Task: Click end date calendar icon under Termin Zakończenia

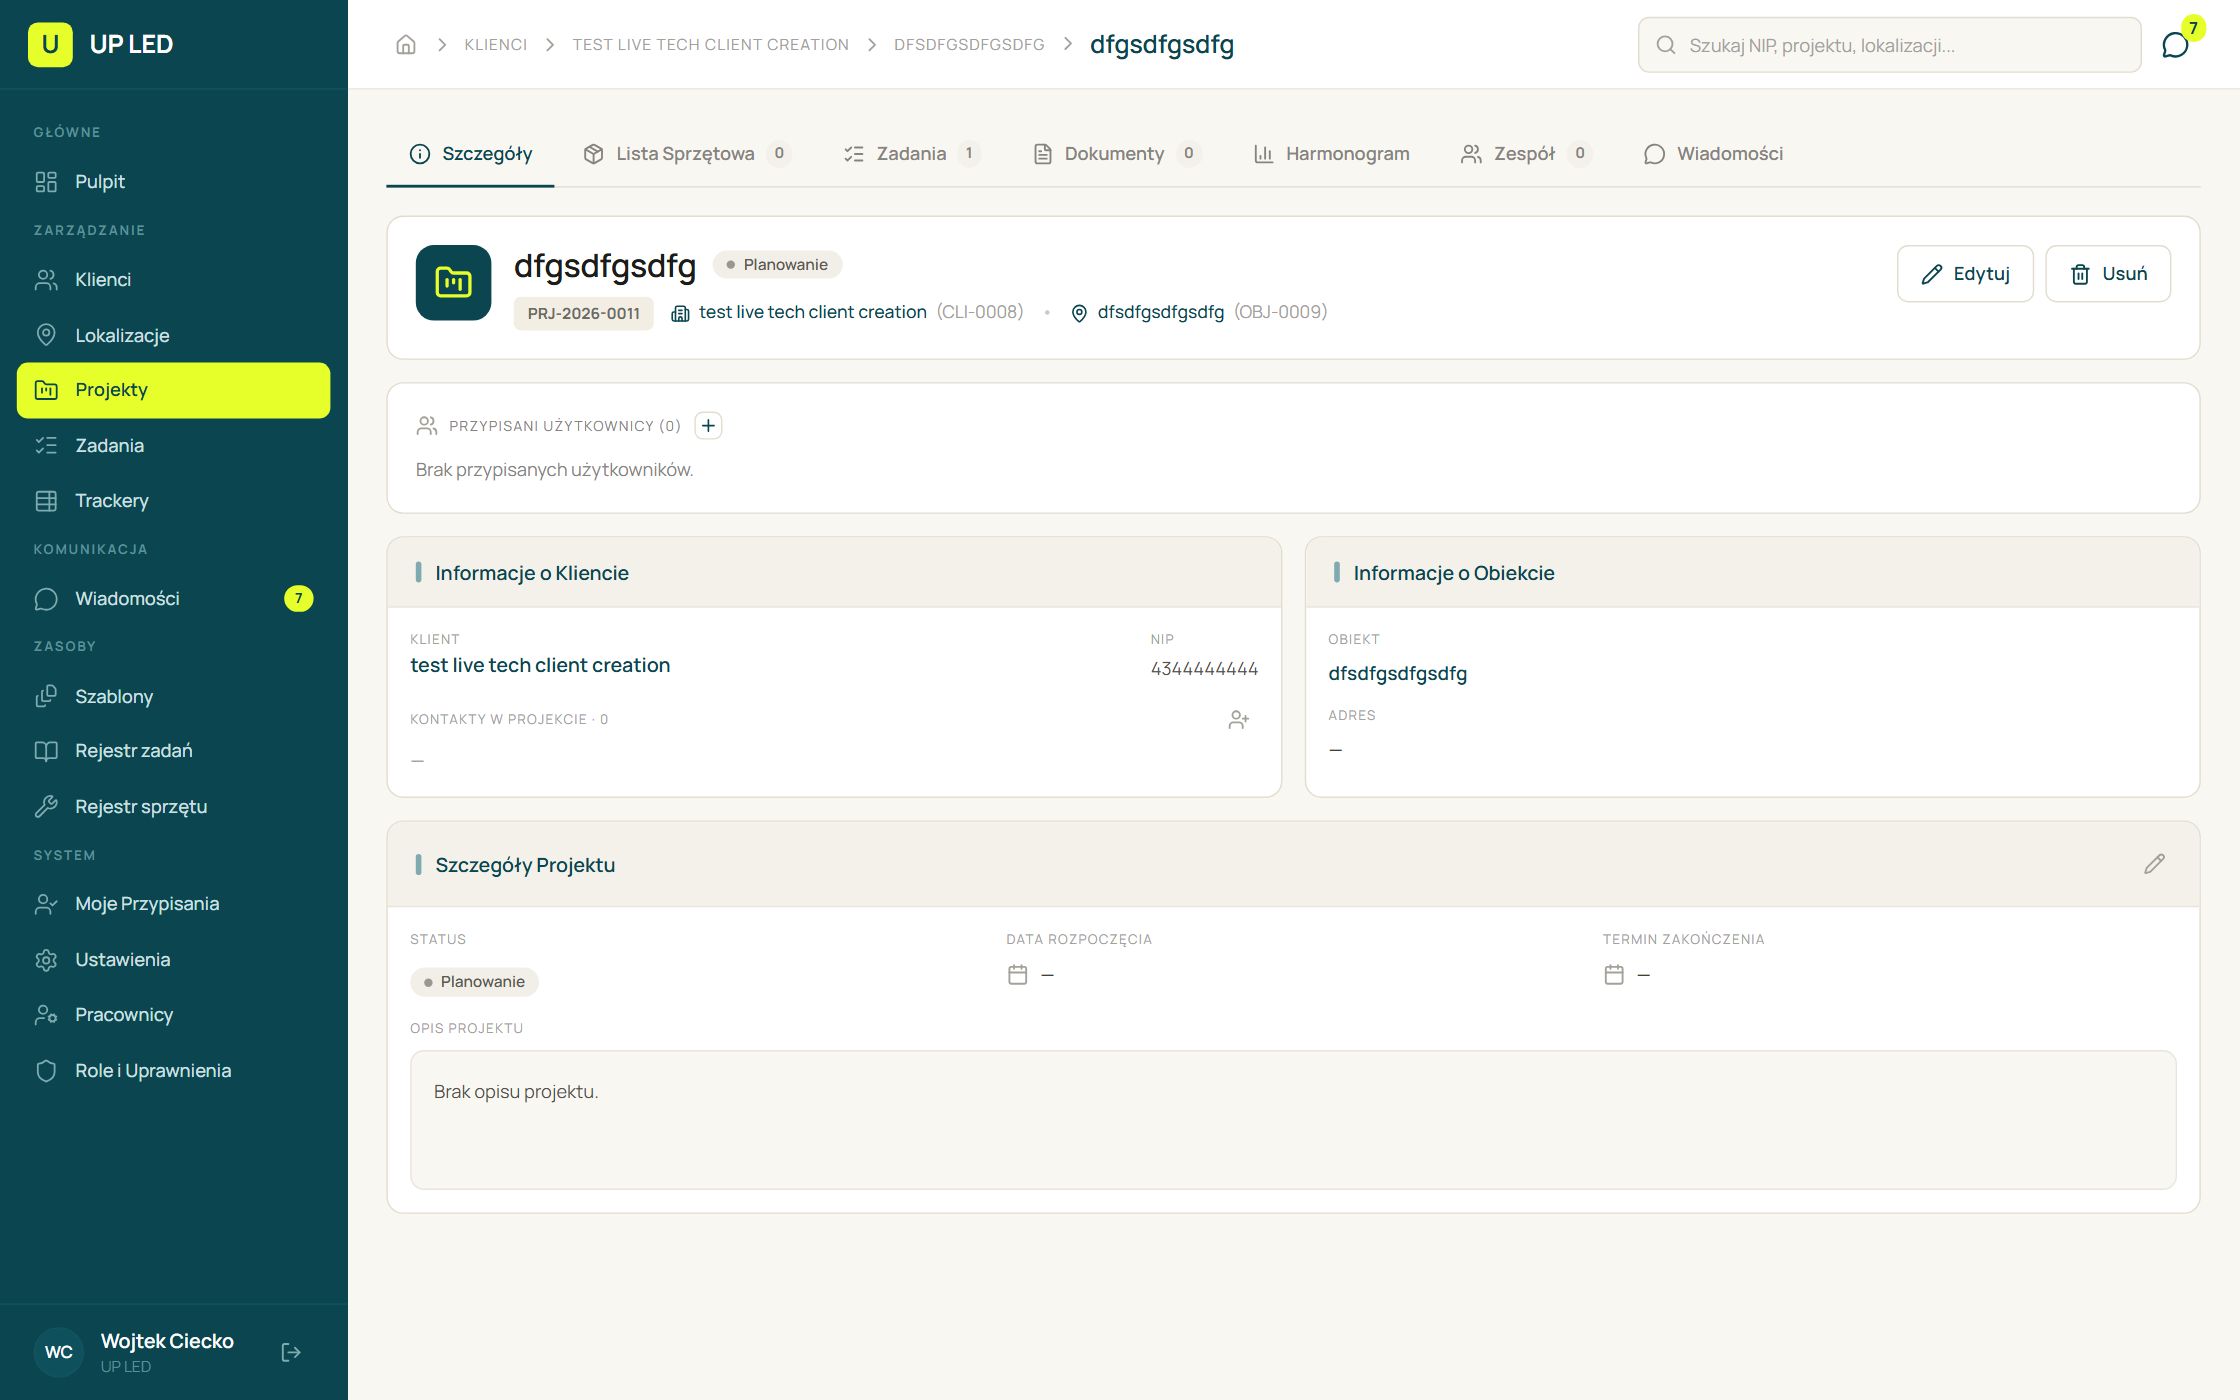Action: 1614,975
